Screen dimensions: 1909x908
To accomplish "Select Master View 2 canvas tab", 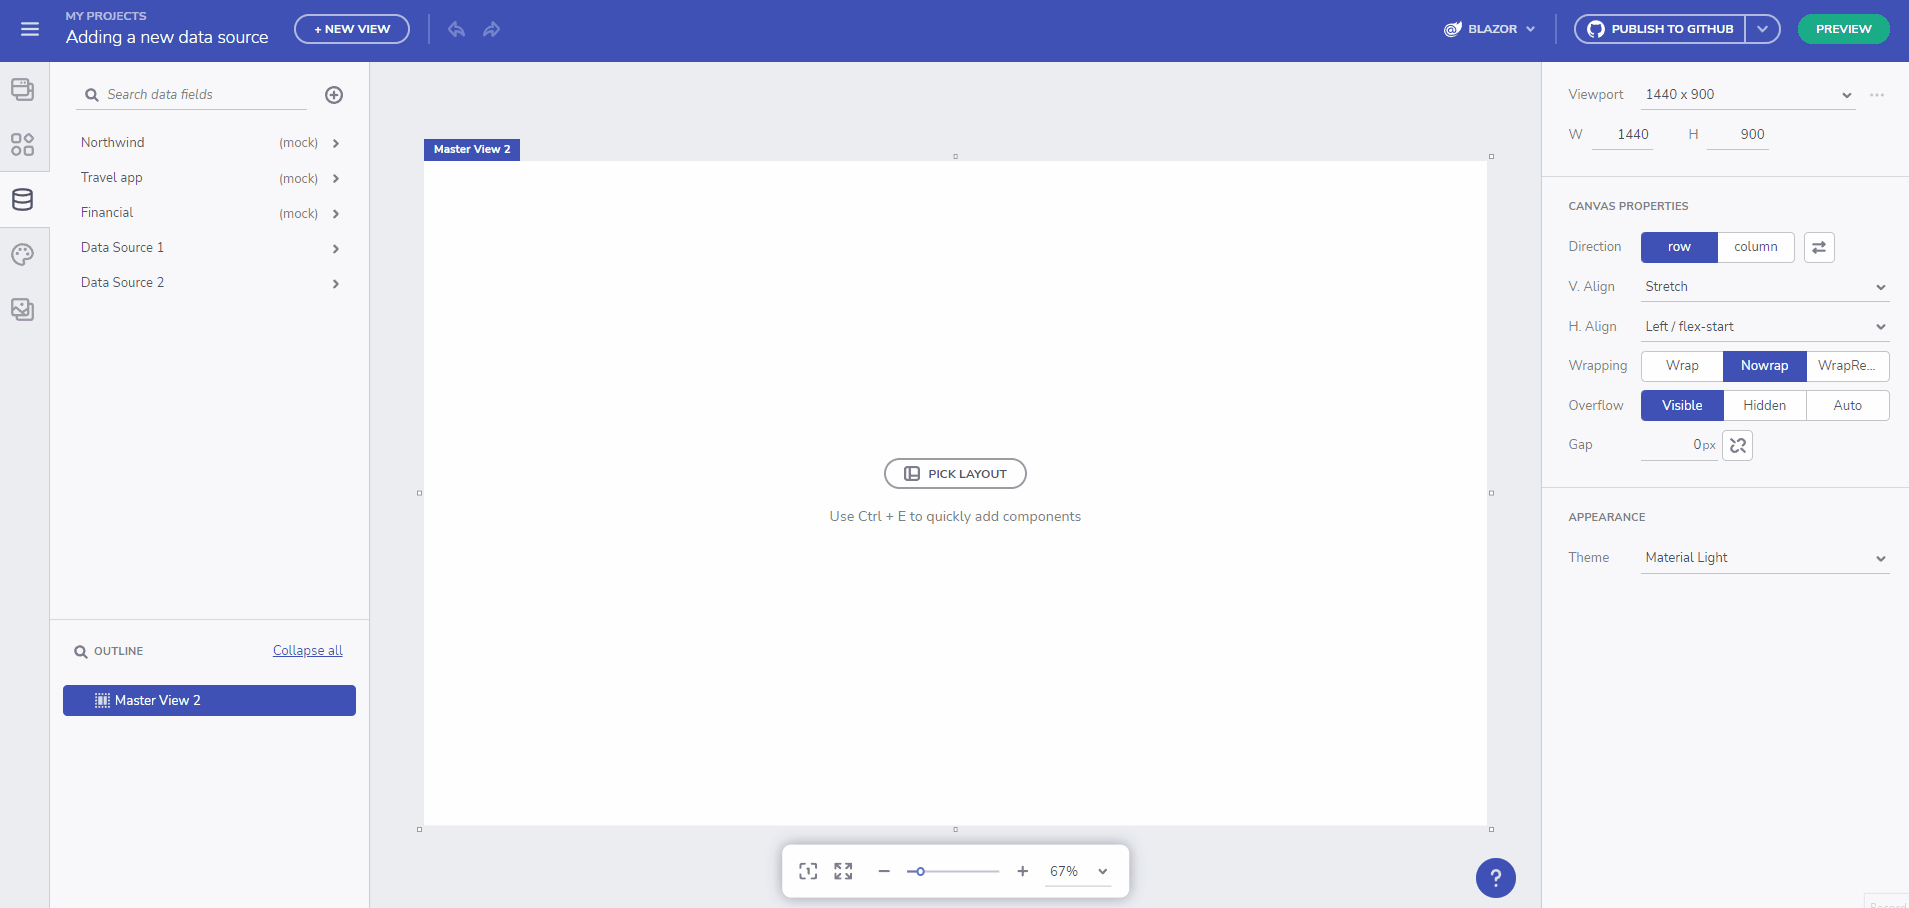I will [471, 149].
